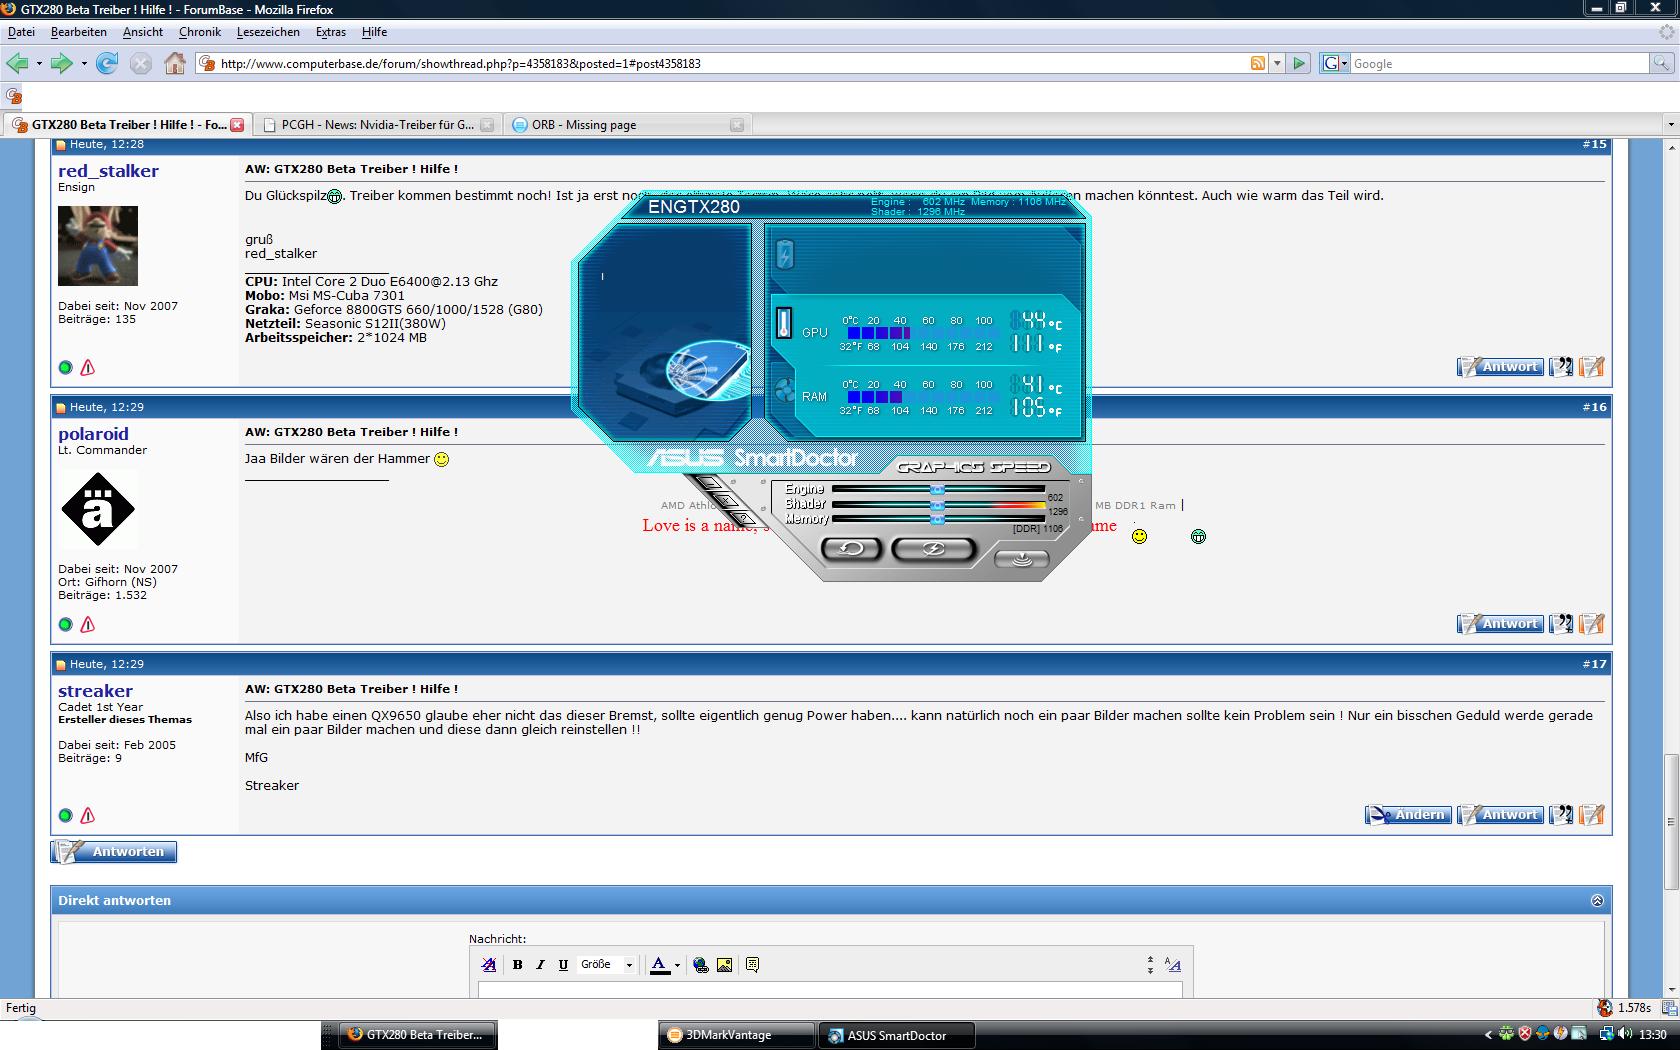Click insert link globe icon
Image resolution: width=1680 pixels, height=1050 pixels.
point(701,965)
